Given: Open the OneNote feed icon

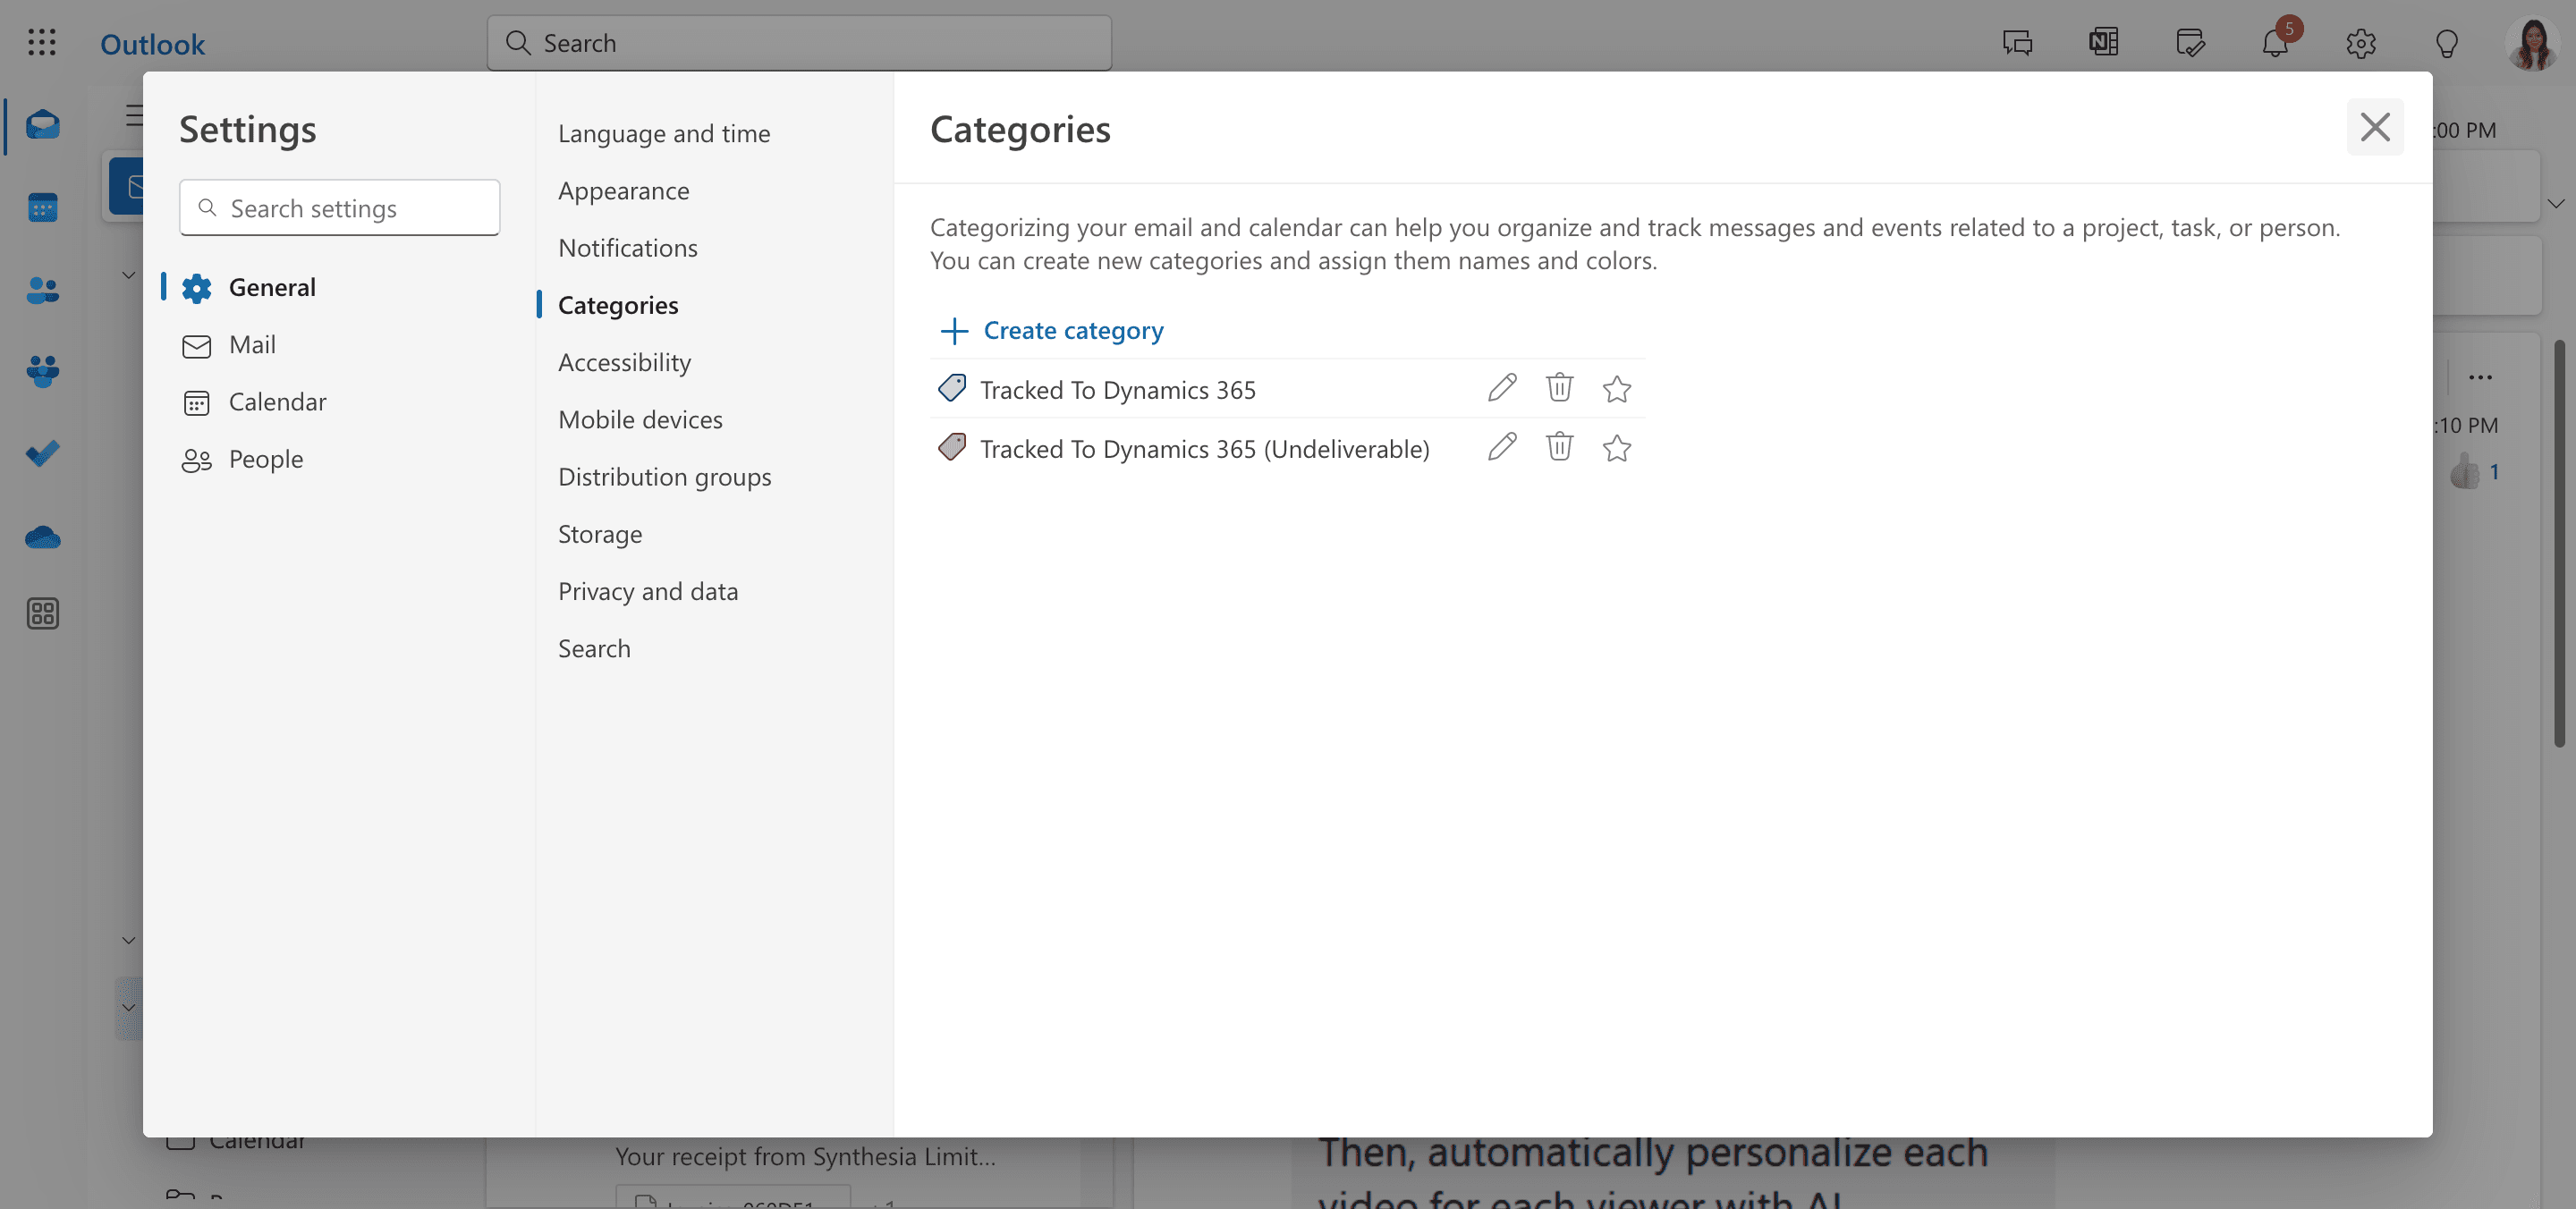Looking at the screenshot, I should [x=2103, y=43].
